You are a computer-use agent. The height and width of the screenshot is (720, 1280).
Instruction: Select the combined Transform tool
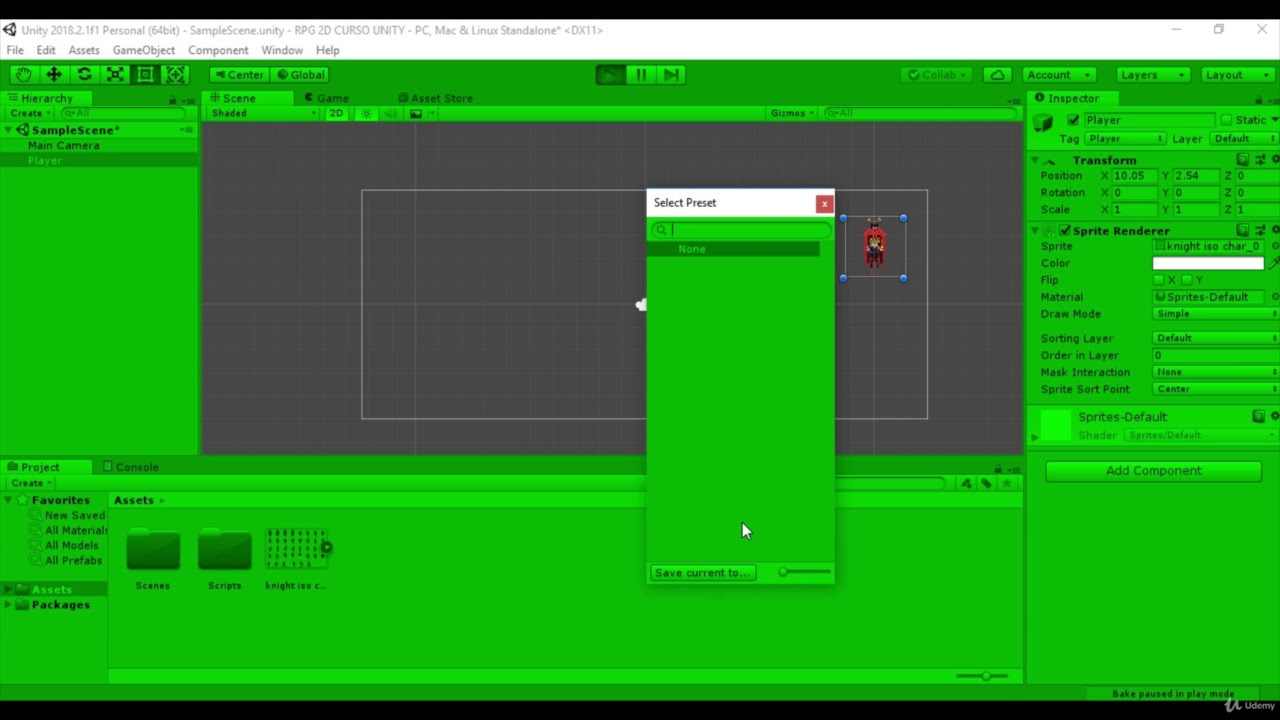(x=176, y=75)
